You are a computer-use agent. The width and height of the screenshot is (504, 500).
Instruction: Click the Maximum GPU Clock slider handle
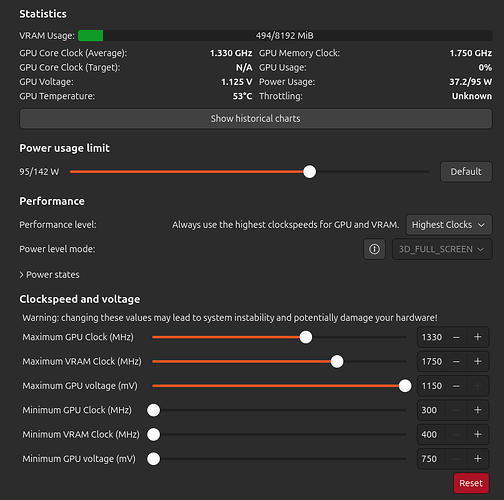[x=306, y=337]
